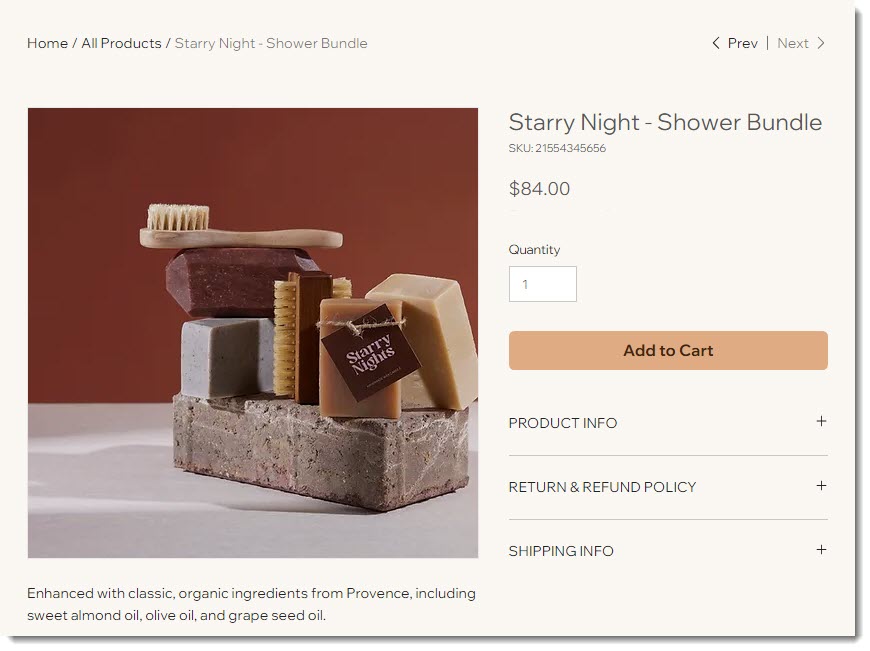Select the Starry Night - Shower Bundle breadcrumb

click(x=272, y=43)
